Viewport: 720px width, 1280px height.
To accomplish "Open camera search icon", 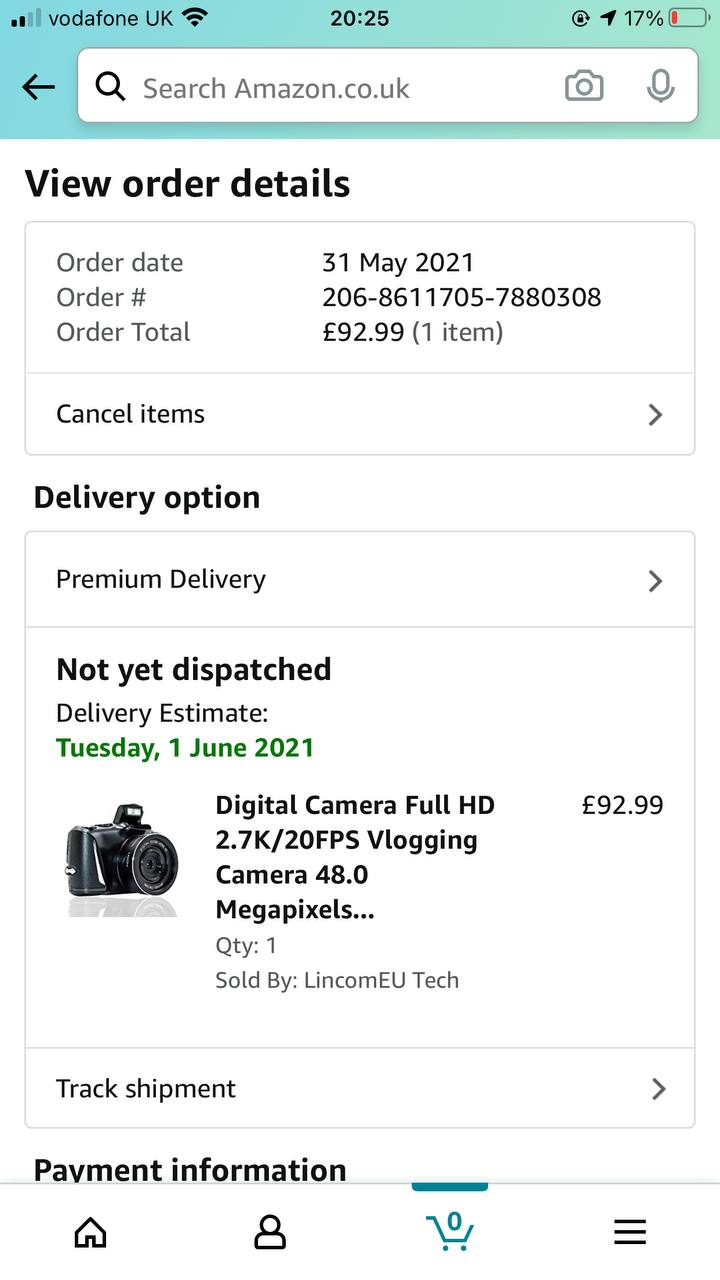I will 584,87.
